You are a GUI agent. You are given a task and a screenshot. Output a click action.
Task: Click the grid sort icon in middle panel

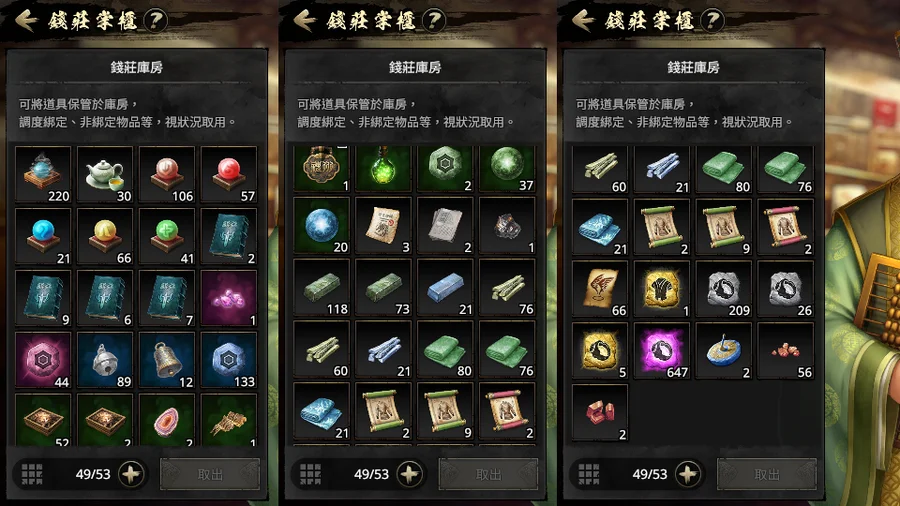310,474
